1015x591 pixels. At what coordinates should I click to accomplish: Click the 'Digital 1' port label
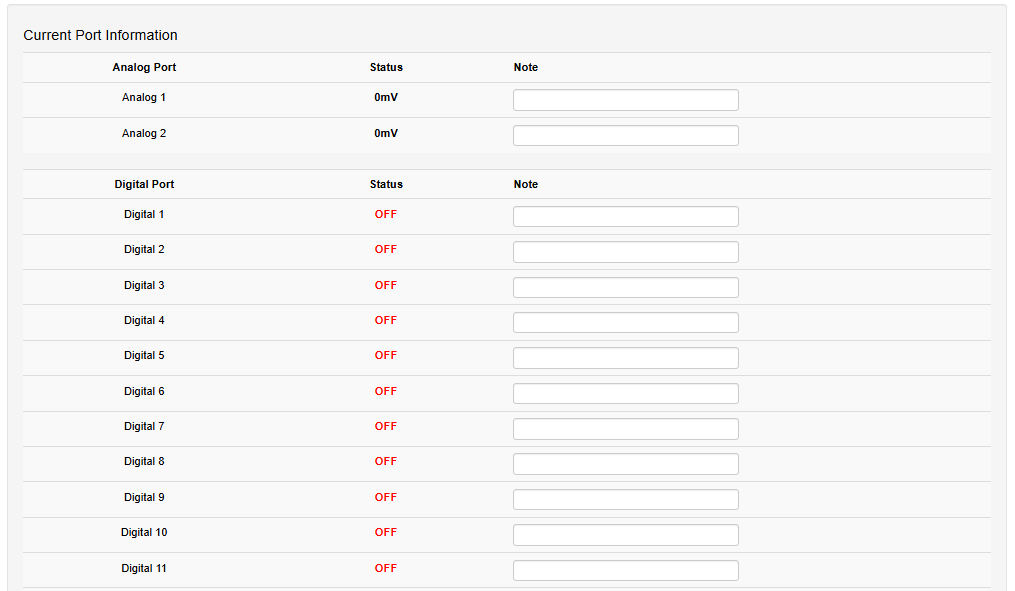click(144, 214)
